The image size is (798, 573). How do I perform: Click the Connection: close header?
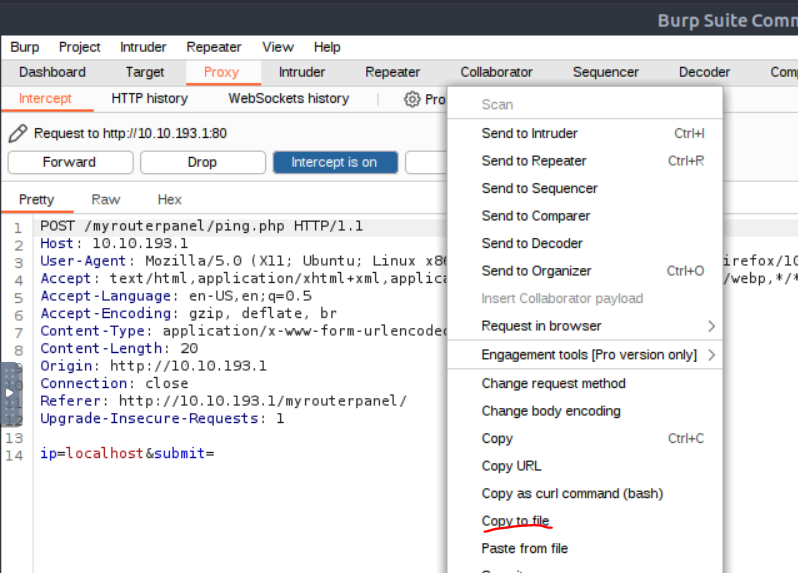tap(114, 383)
